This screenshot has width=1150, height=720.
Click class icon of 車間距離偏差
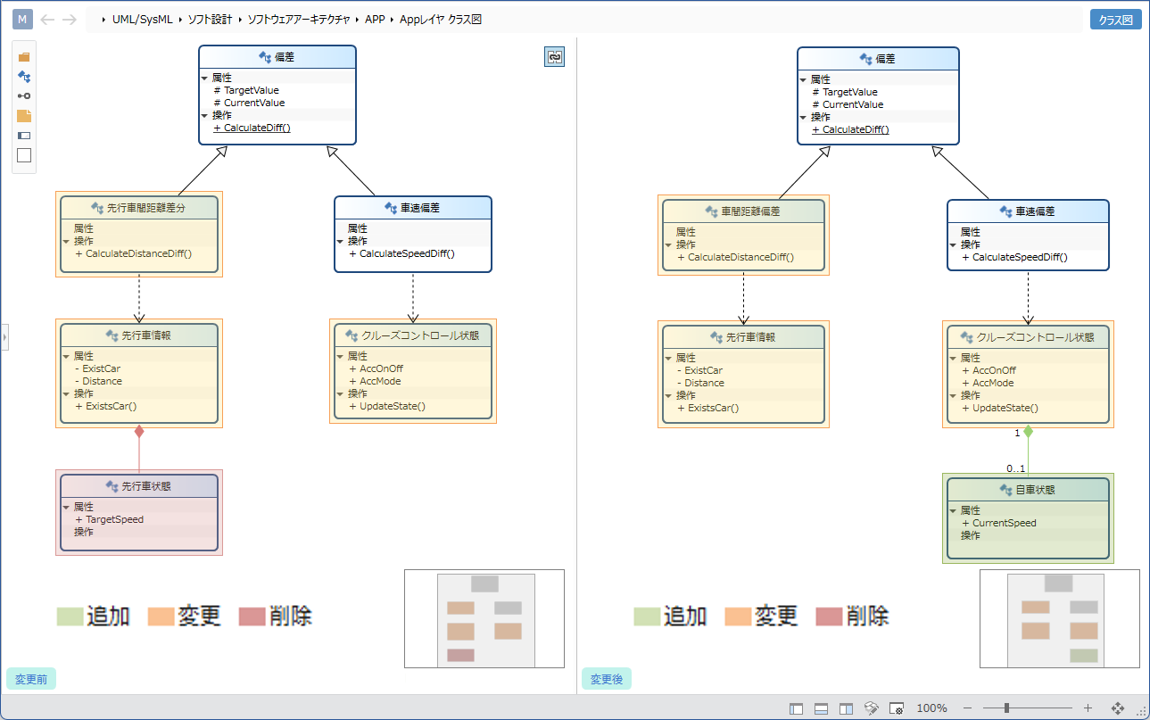point(711,212)
